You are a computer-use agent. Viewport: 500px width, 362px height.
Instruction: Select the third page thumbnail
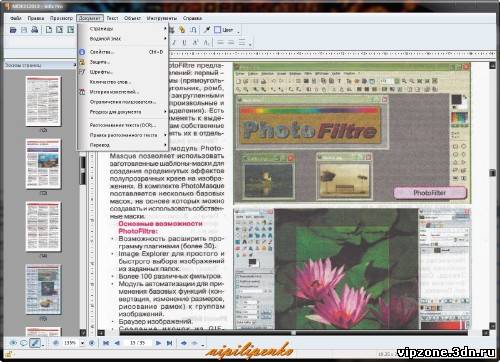click(x=43, y=226)
